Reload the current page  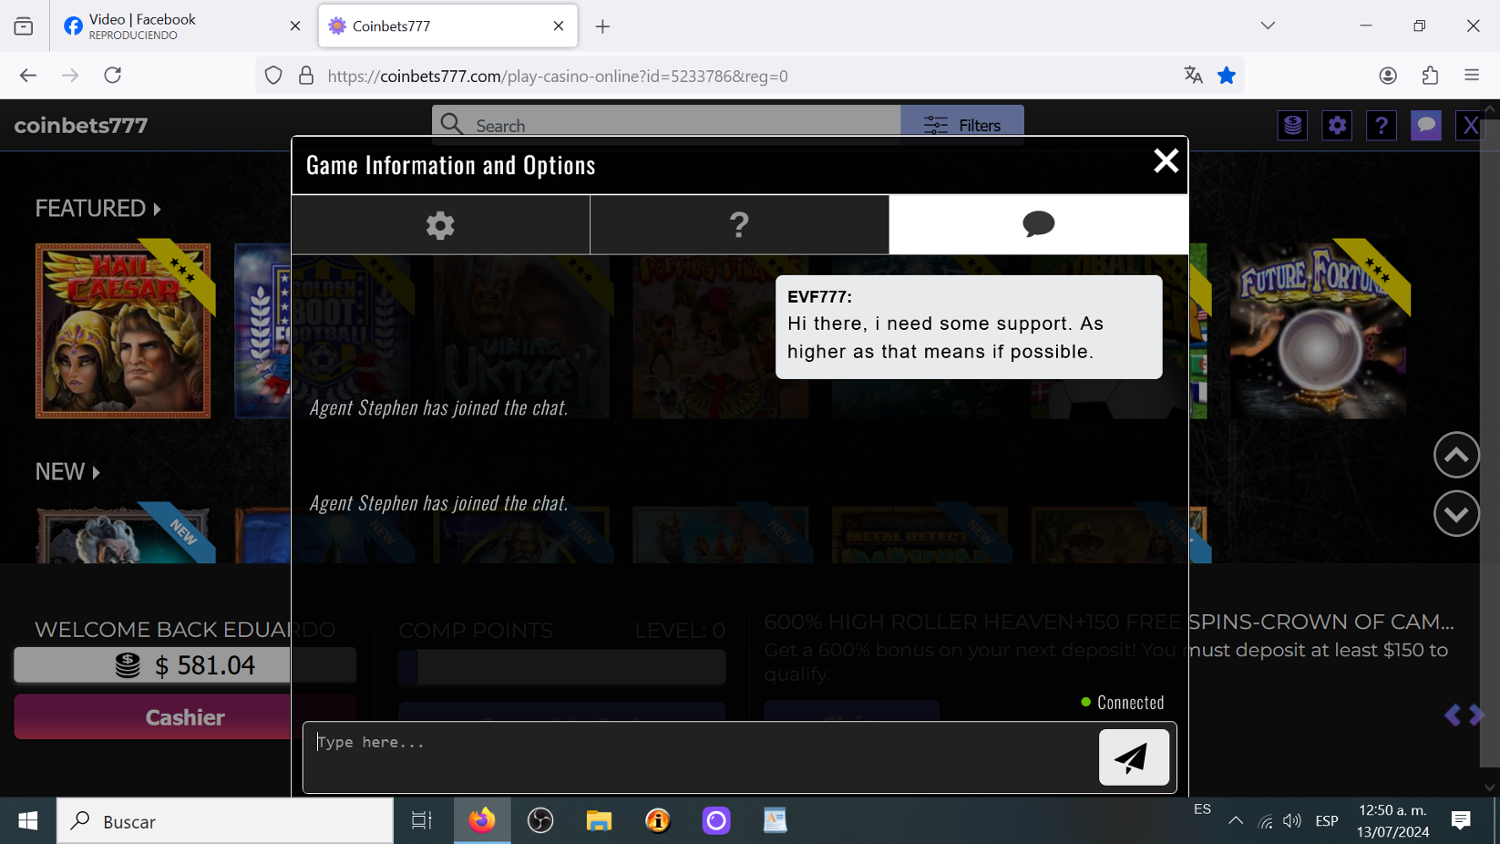(x=113, y=75)
